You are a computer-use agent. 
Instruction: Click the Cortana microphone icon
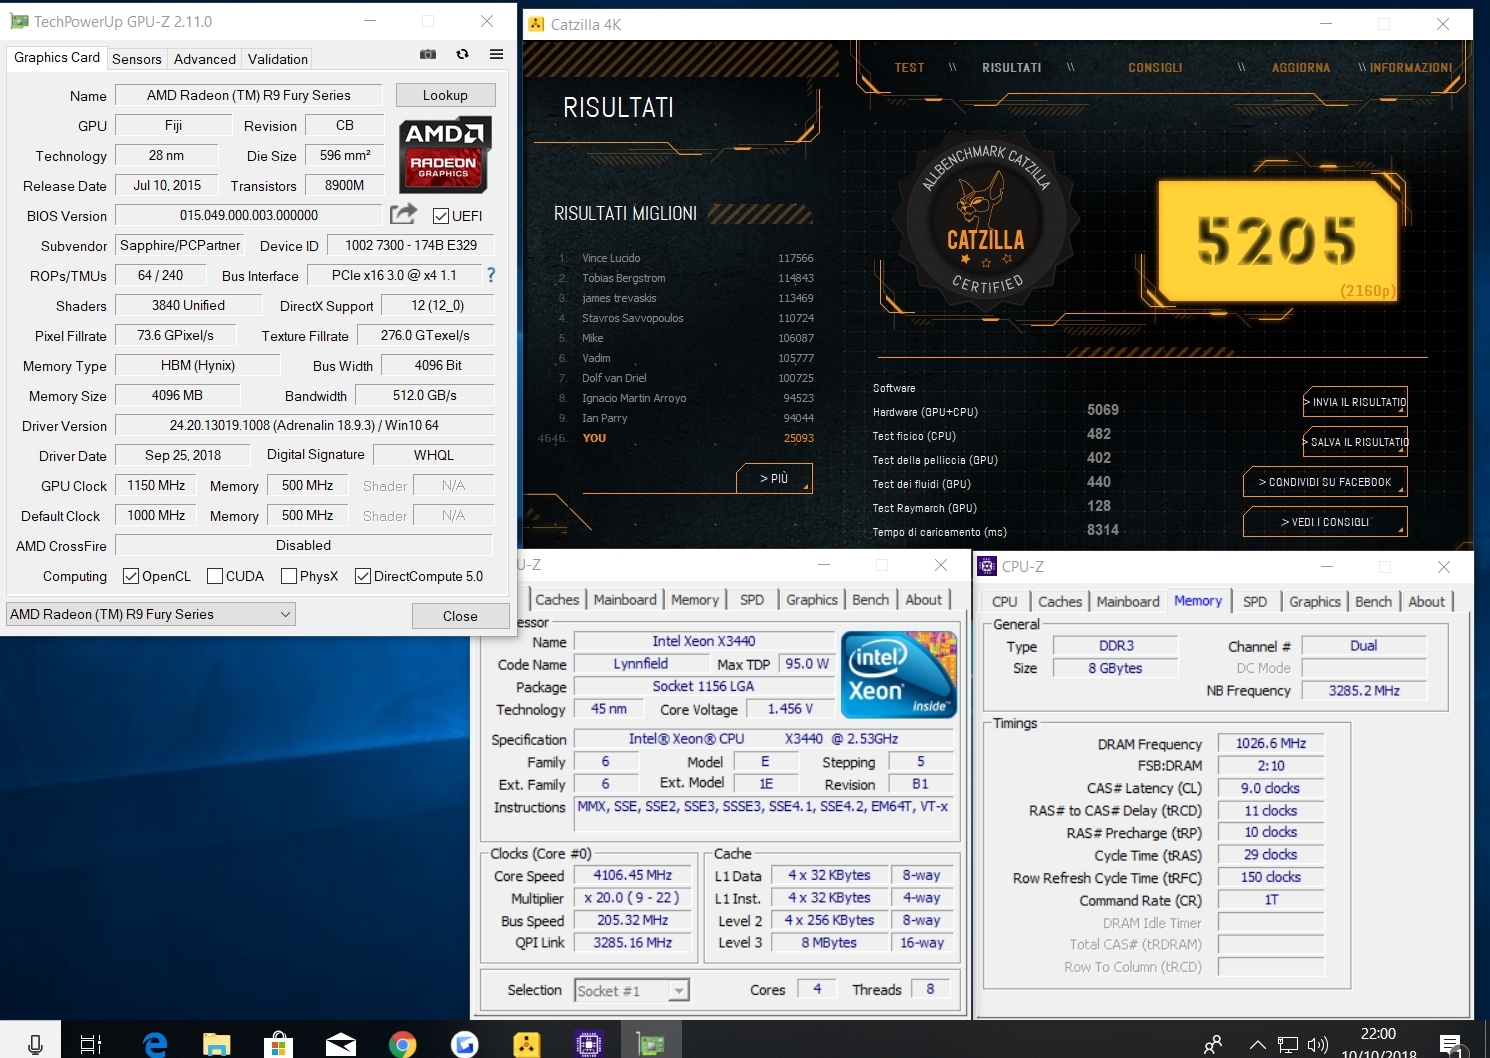click(35, 1044)
